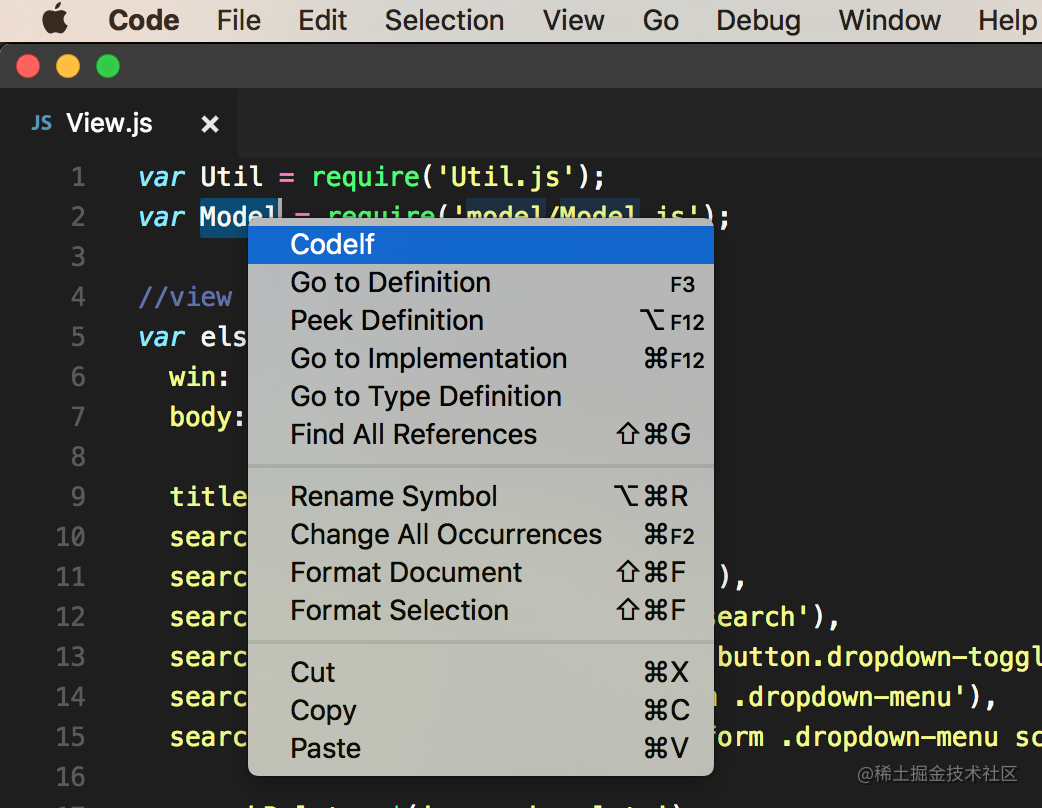The image size is (1042, 808).
Task: Open the View menu
Action: click(x=573, y=20)
